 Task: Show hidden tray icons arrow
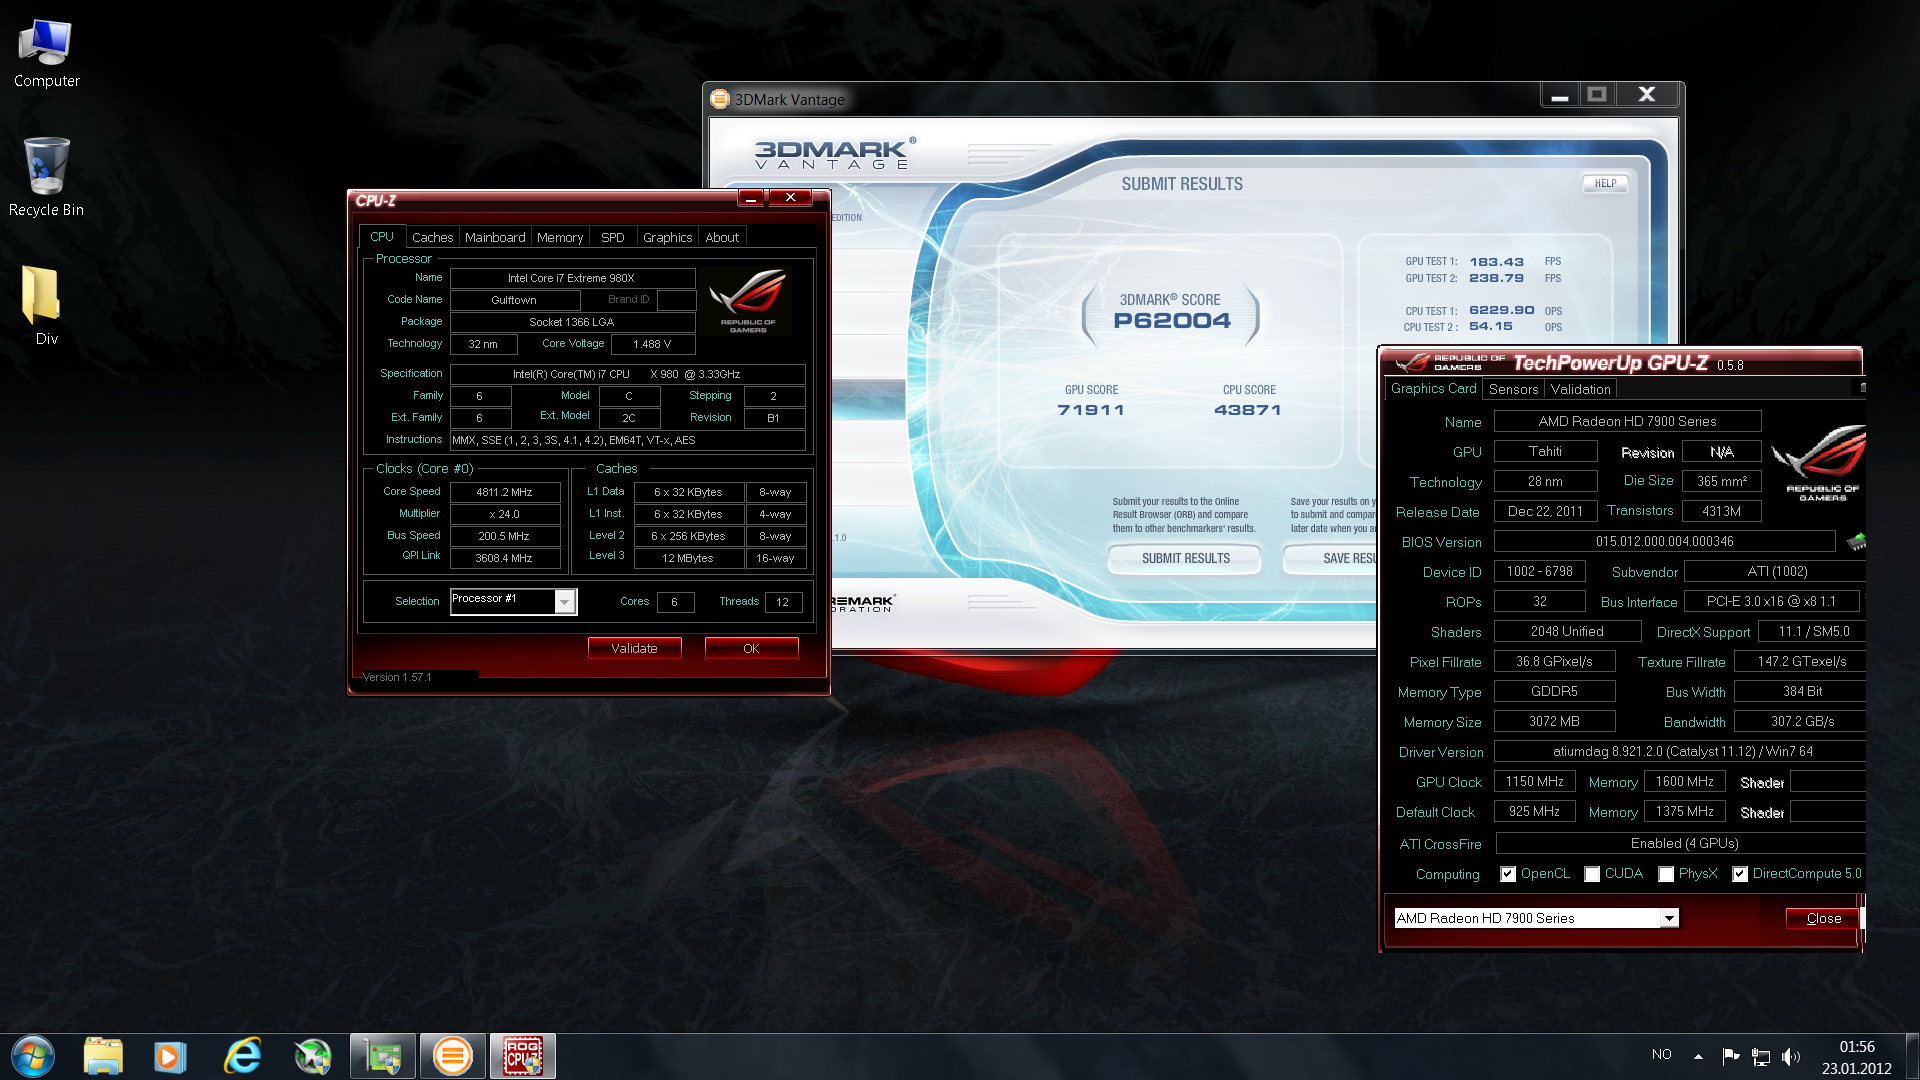(1698, 1056)
